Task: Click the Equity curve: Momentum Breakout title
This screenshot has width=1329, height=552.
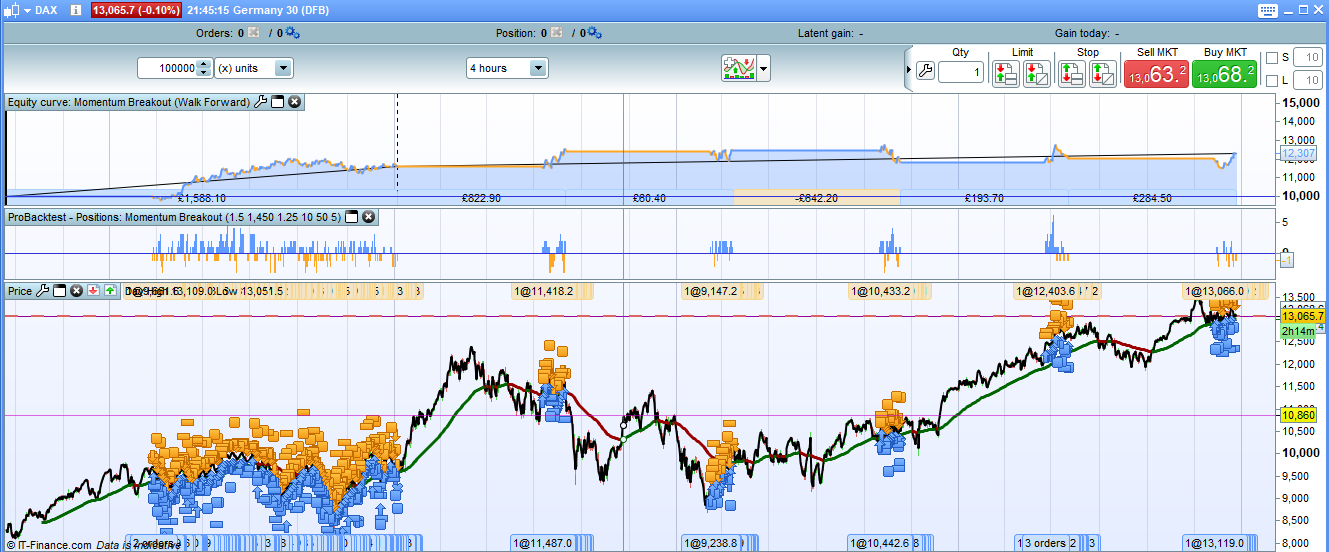Action: tap(128, 102)
